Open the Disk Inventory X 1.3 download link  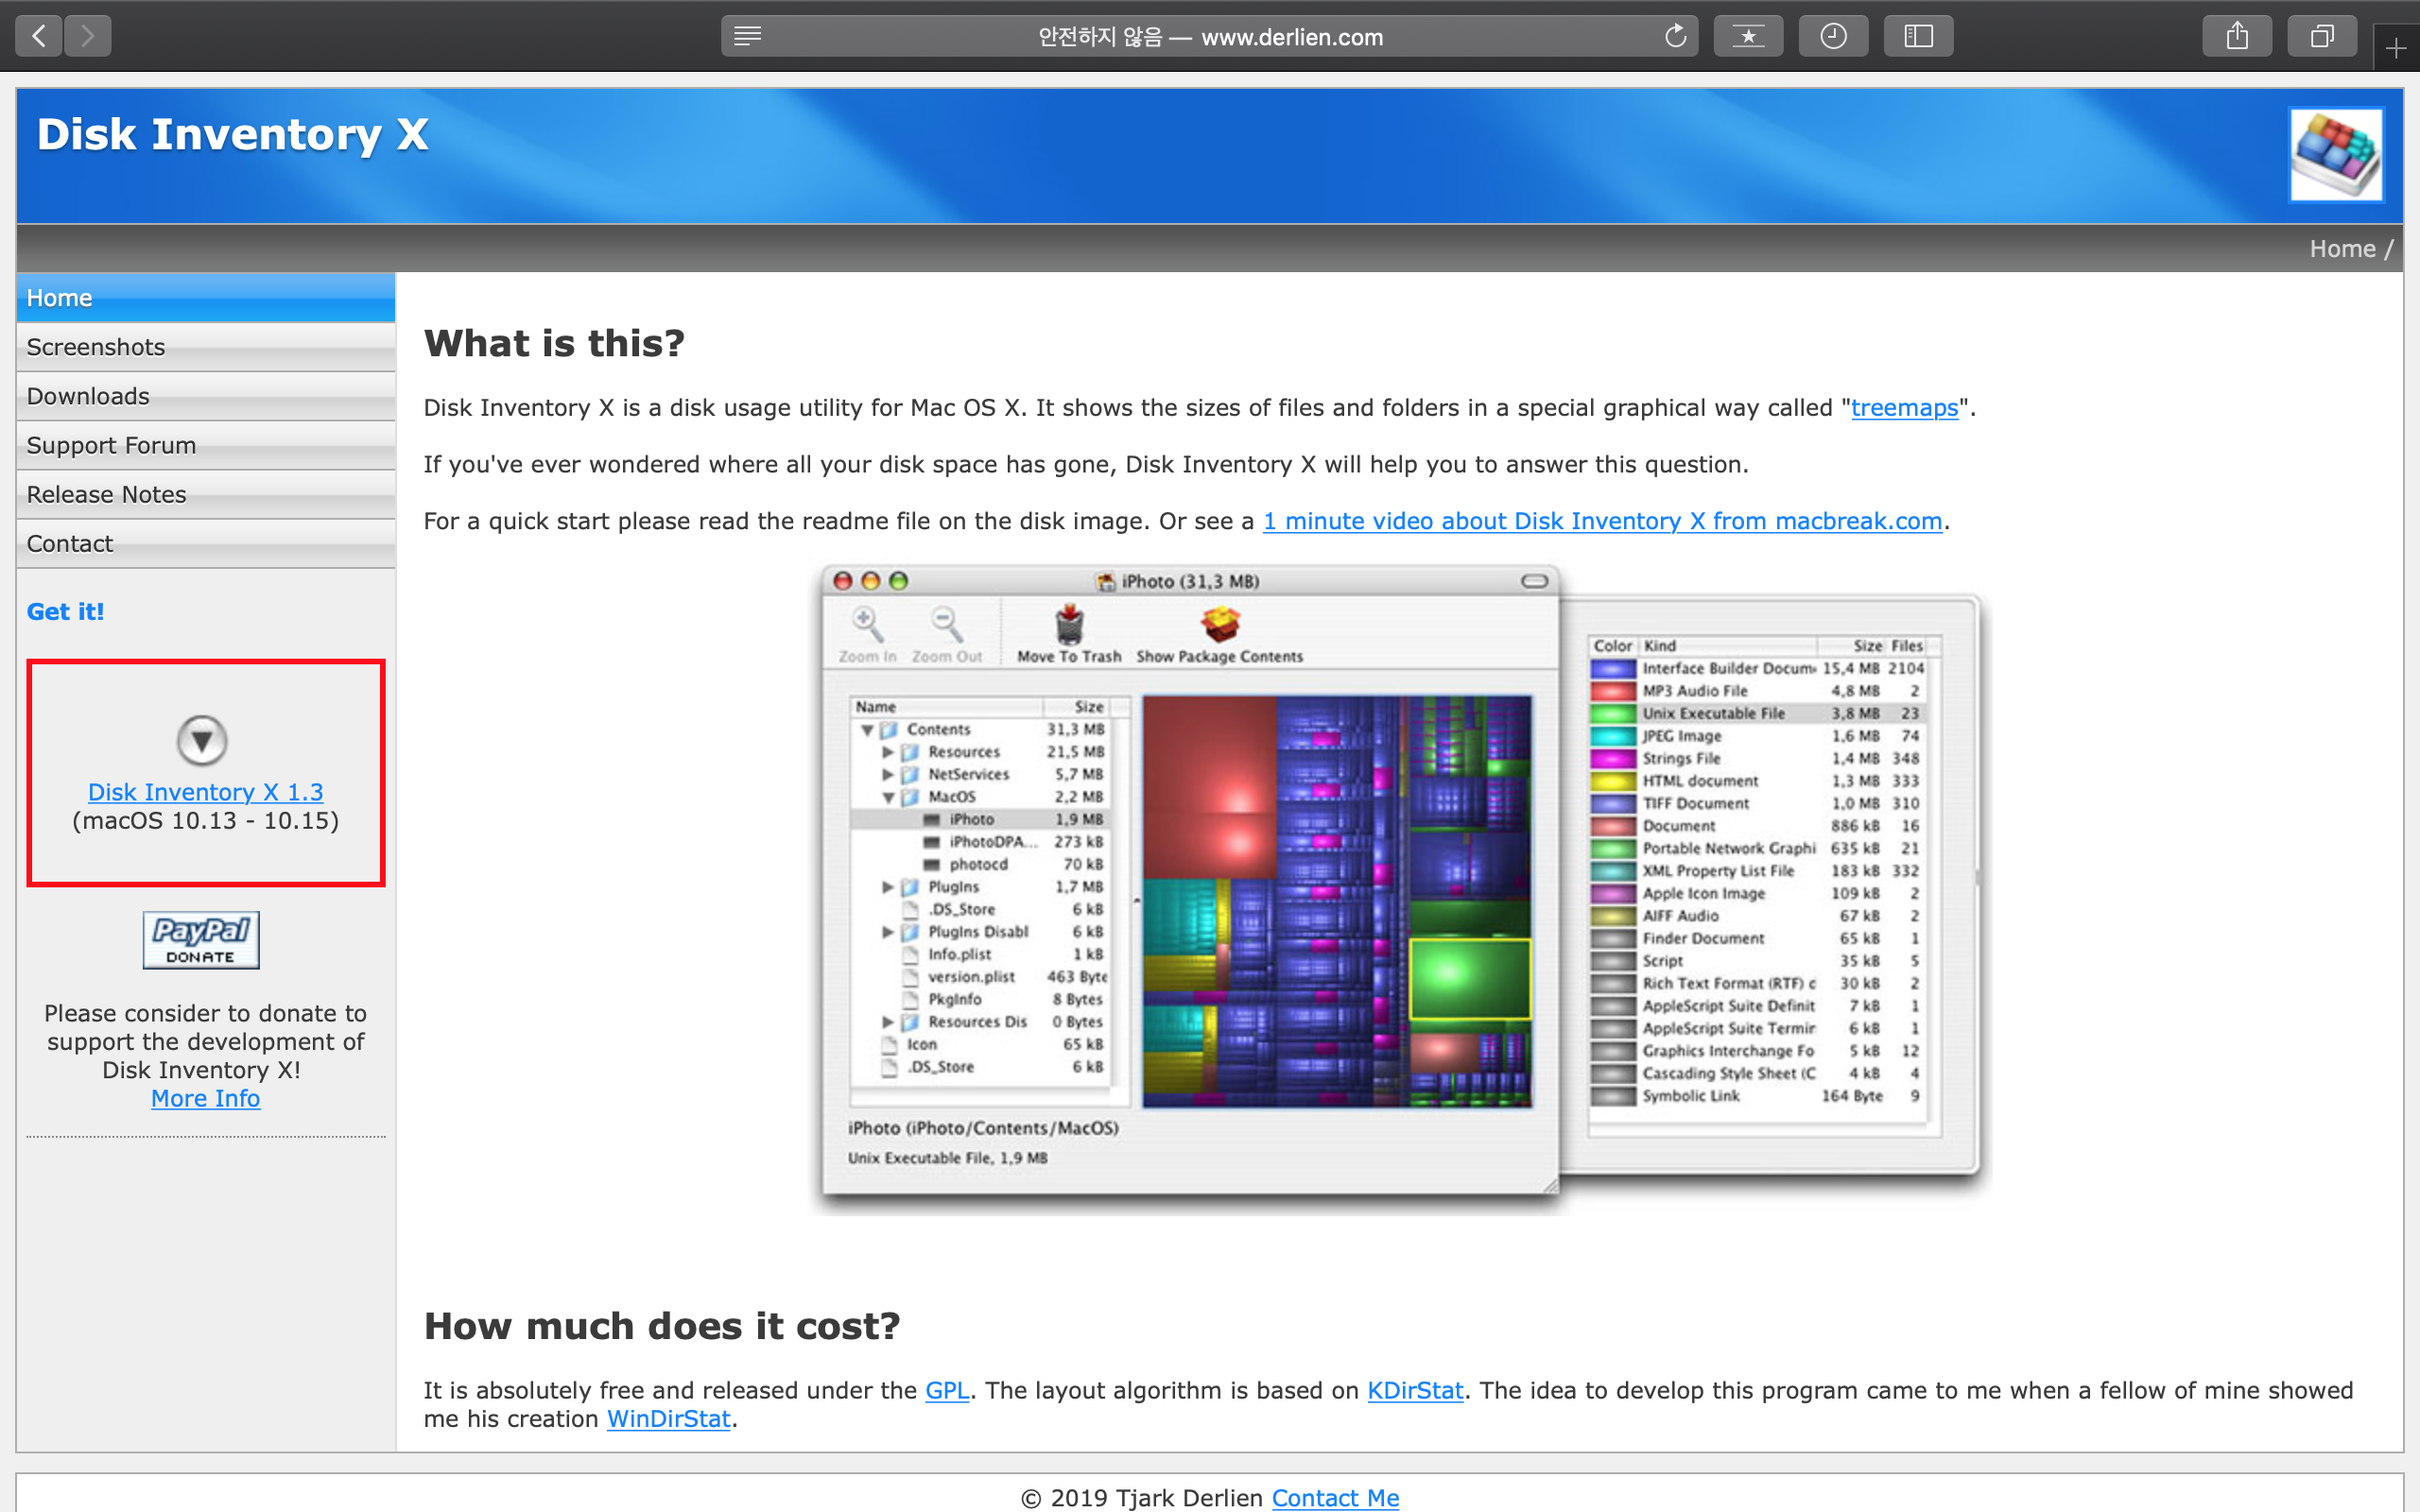pyautogui.click(x=205, y=792)
